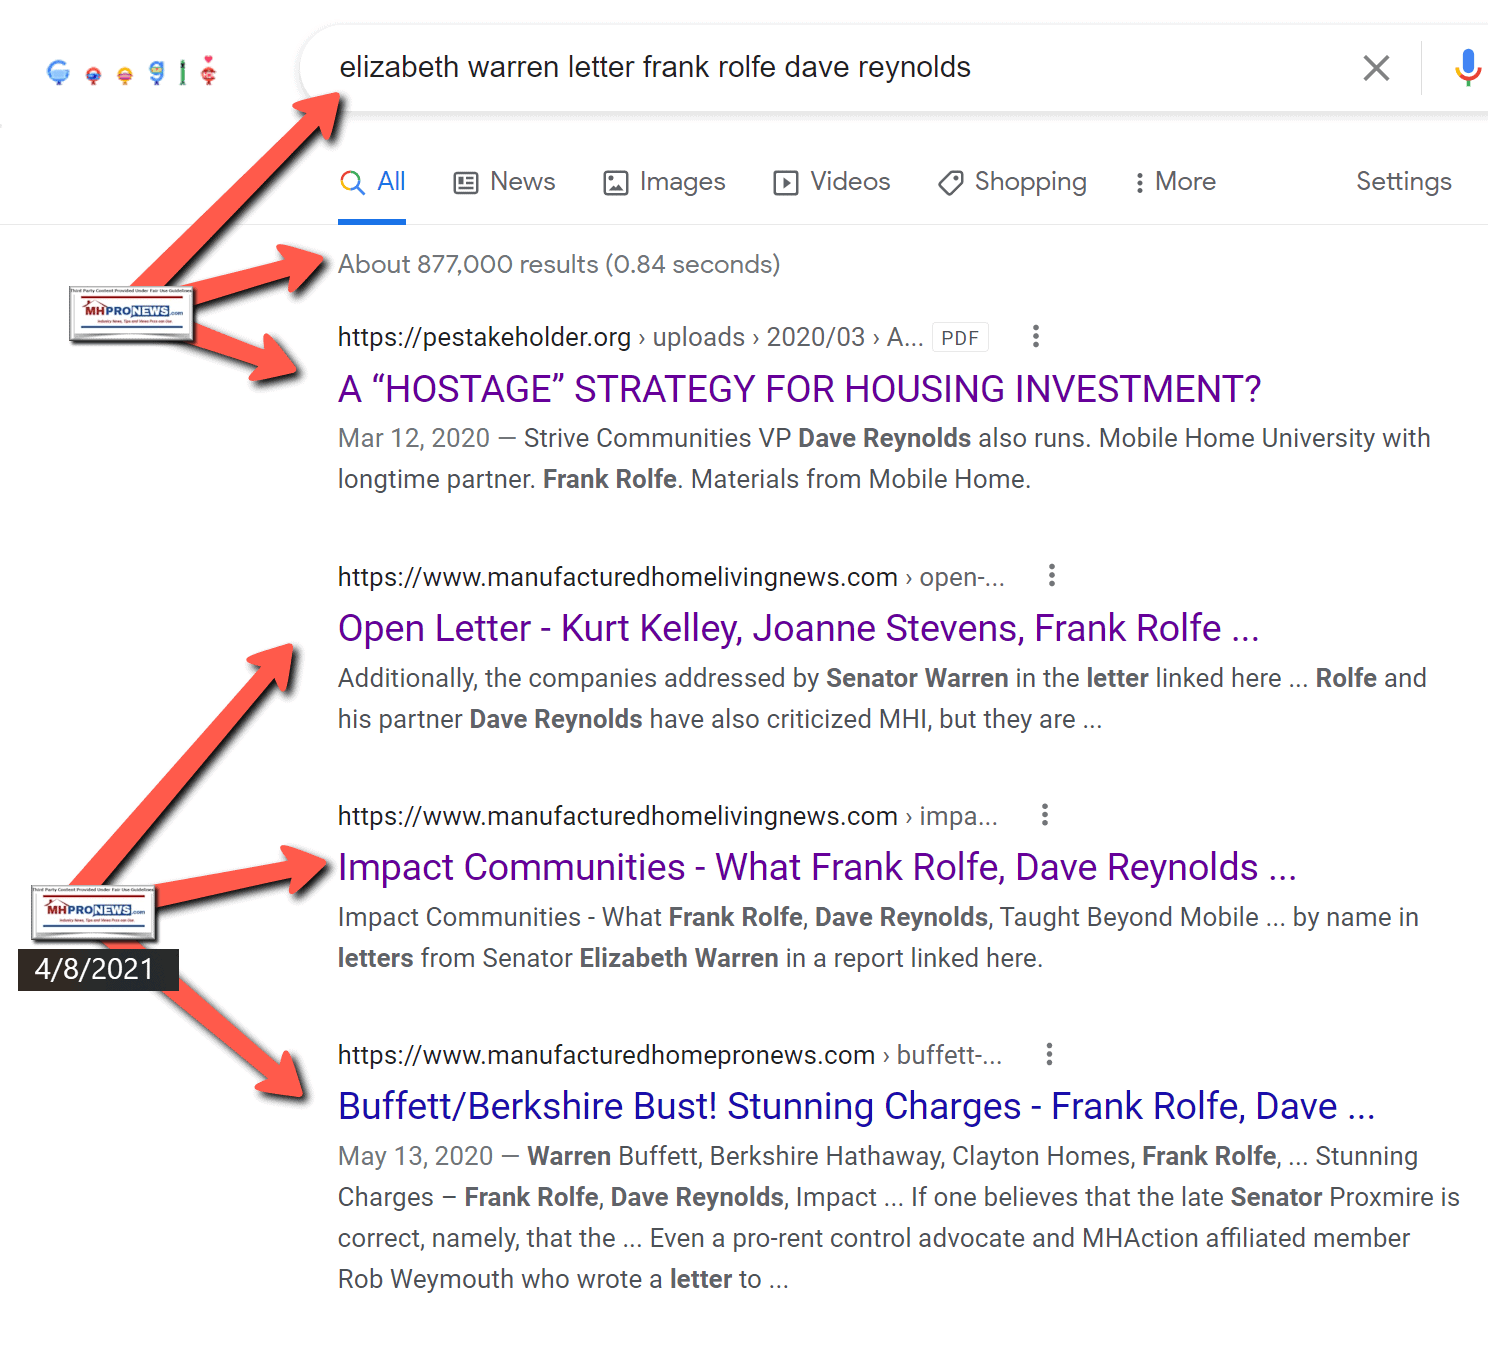Open three-dot menu for manufacturedhomepronews.com result

1049,1054
